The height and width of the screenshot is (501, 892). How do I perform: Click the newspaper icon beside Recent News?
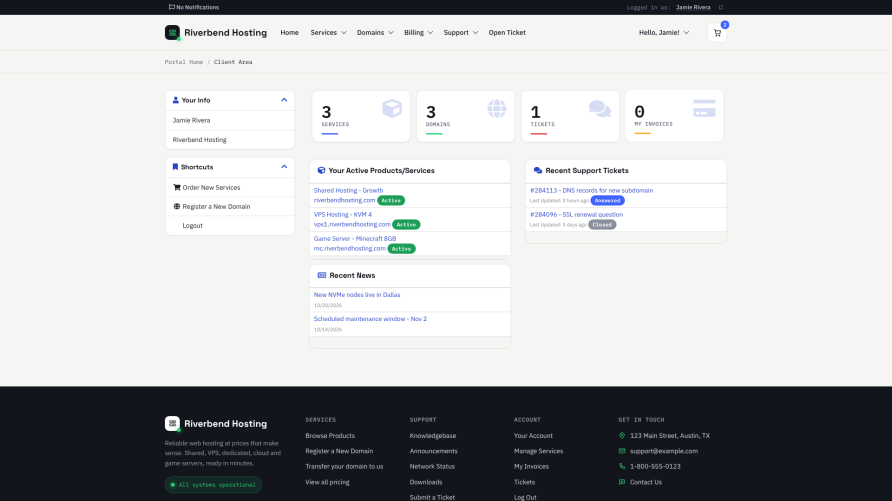point(322,275)
